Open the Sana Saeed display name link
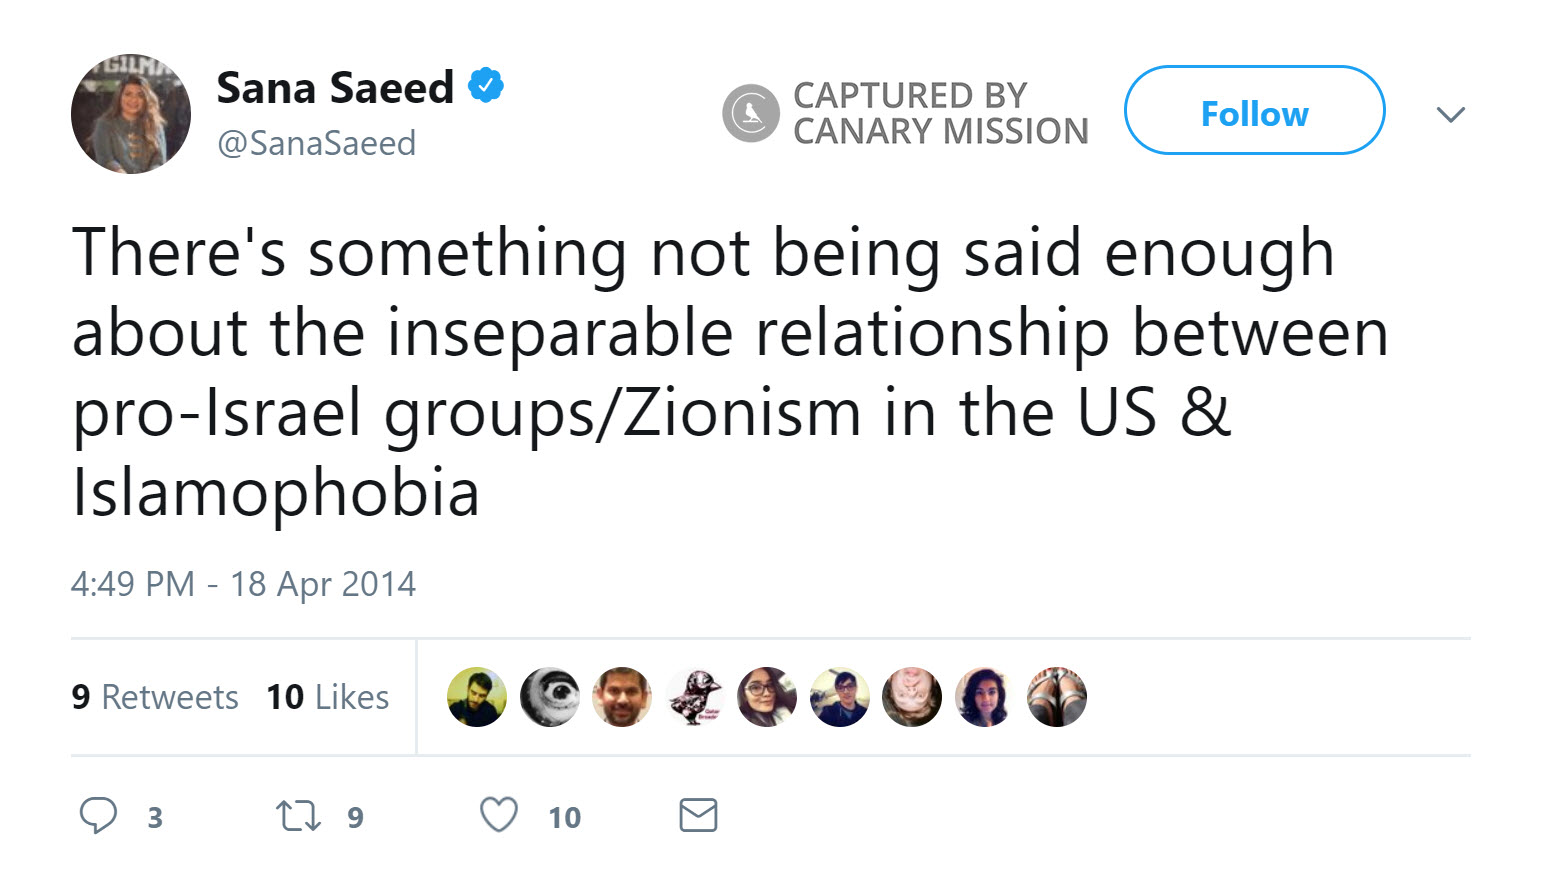 pyautogui.click(x=335, y=88)
